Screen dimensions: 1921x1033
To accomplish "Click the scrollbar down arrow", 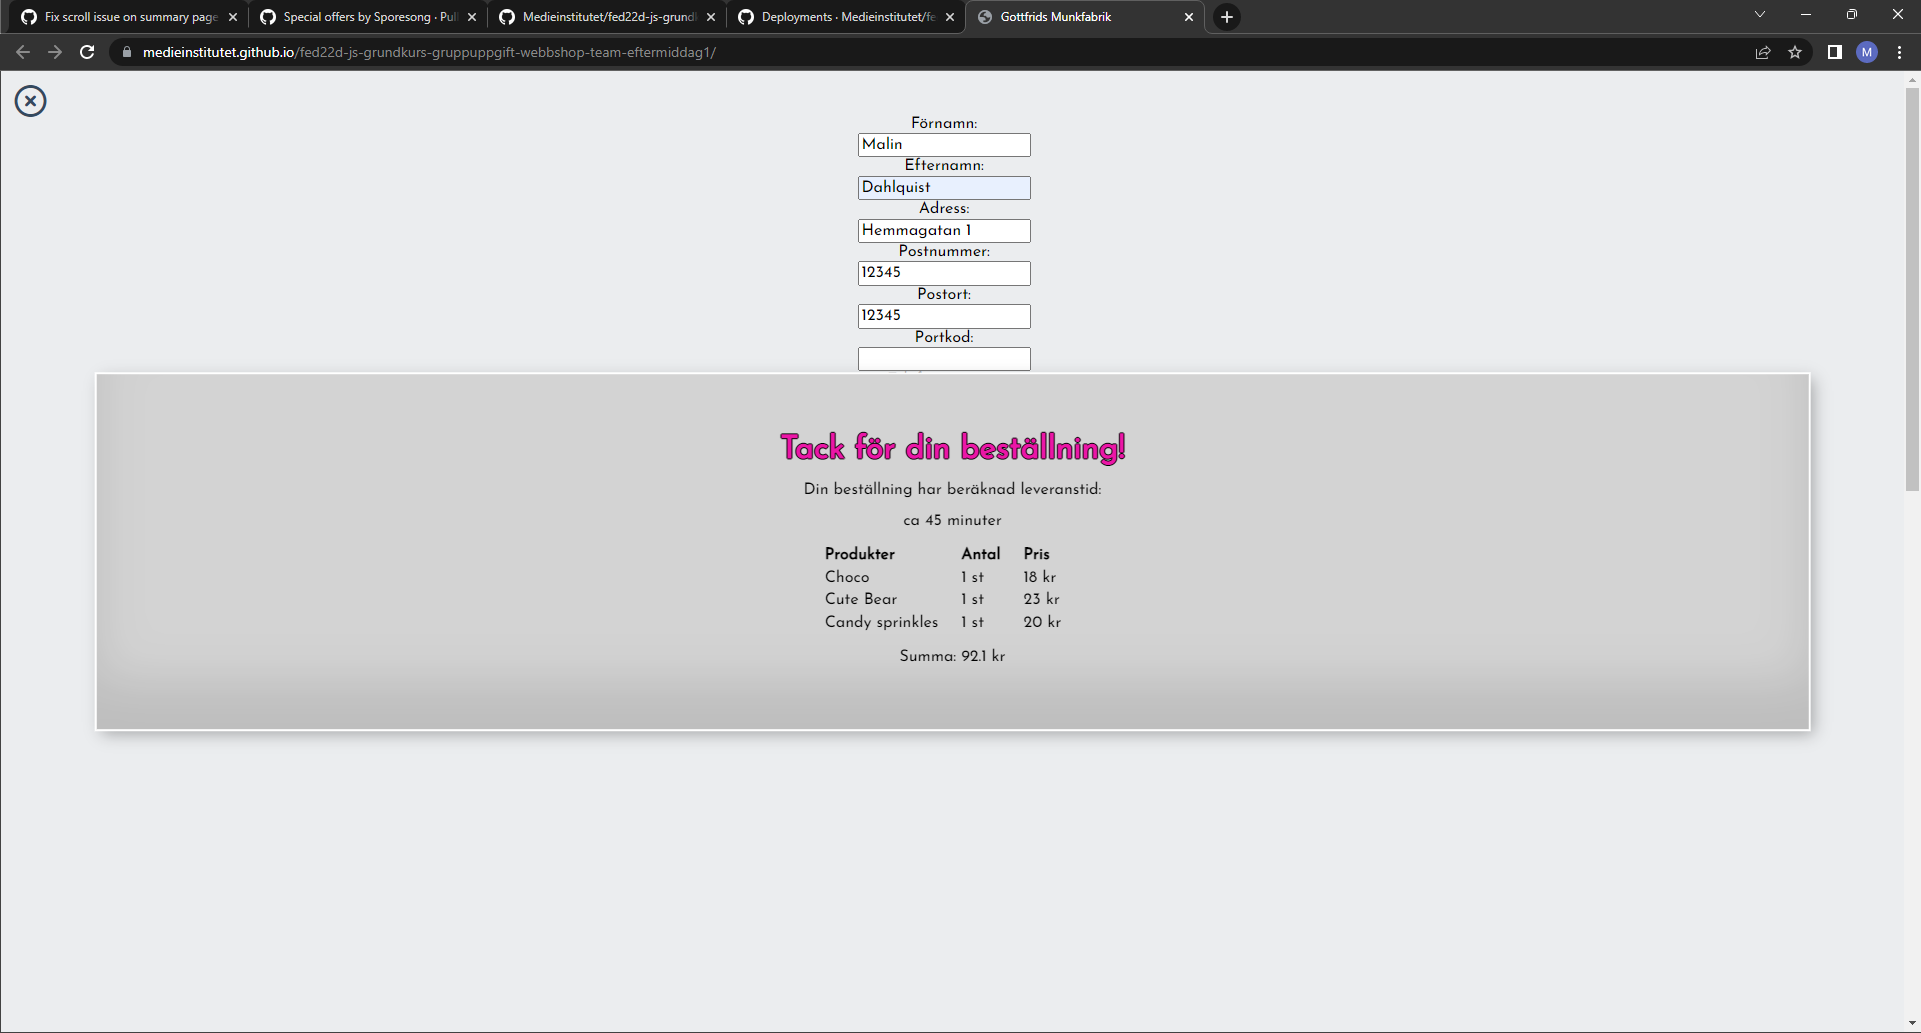I will pyautogui.click(x=1911, y=1022).
